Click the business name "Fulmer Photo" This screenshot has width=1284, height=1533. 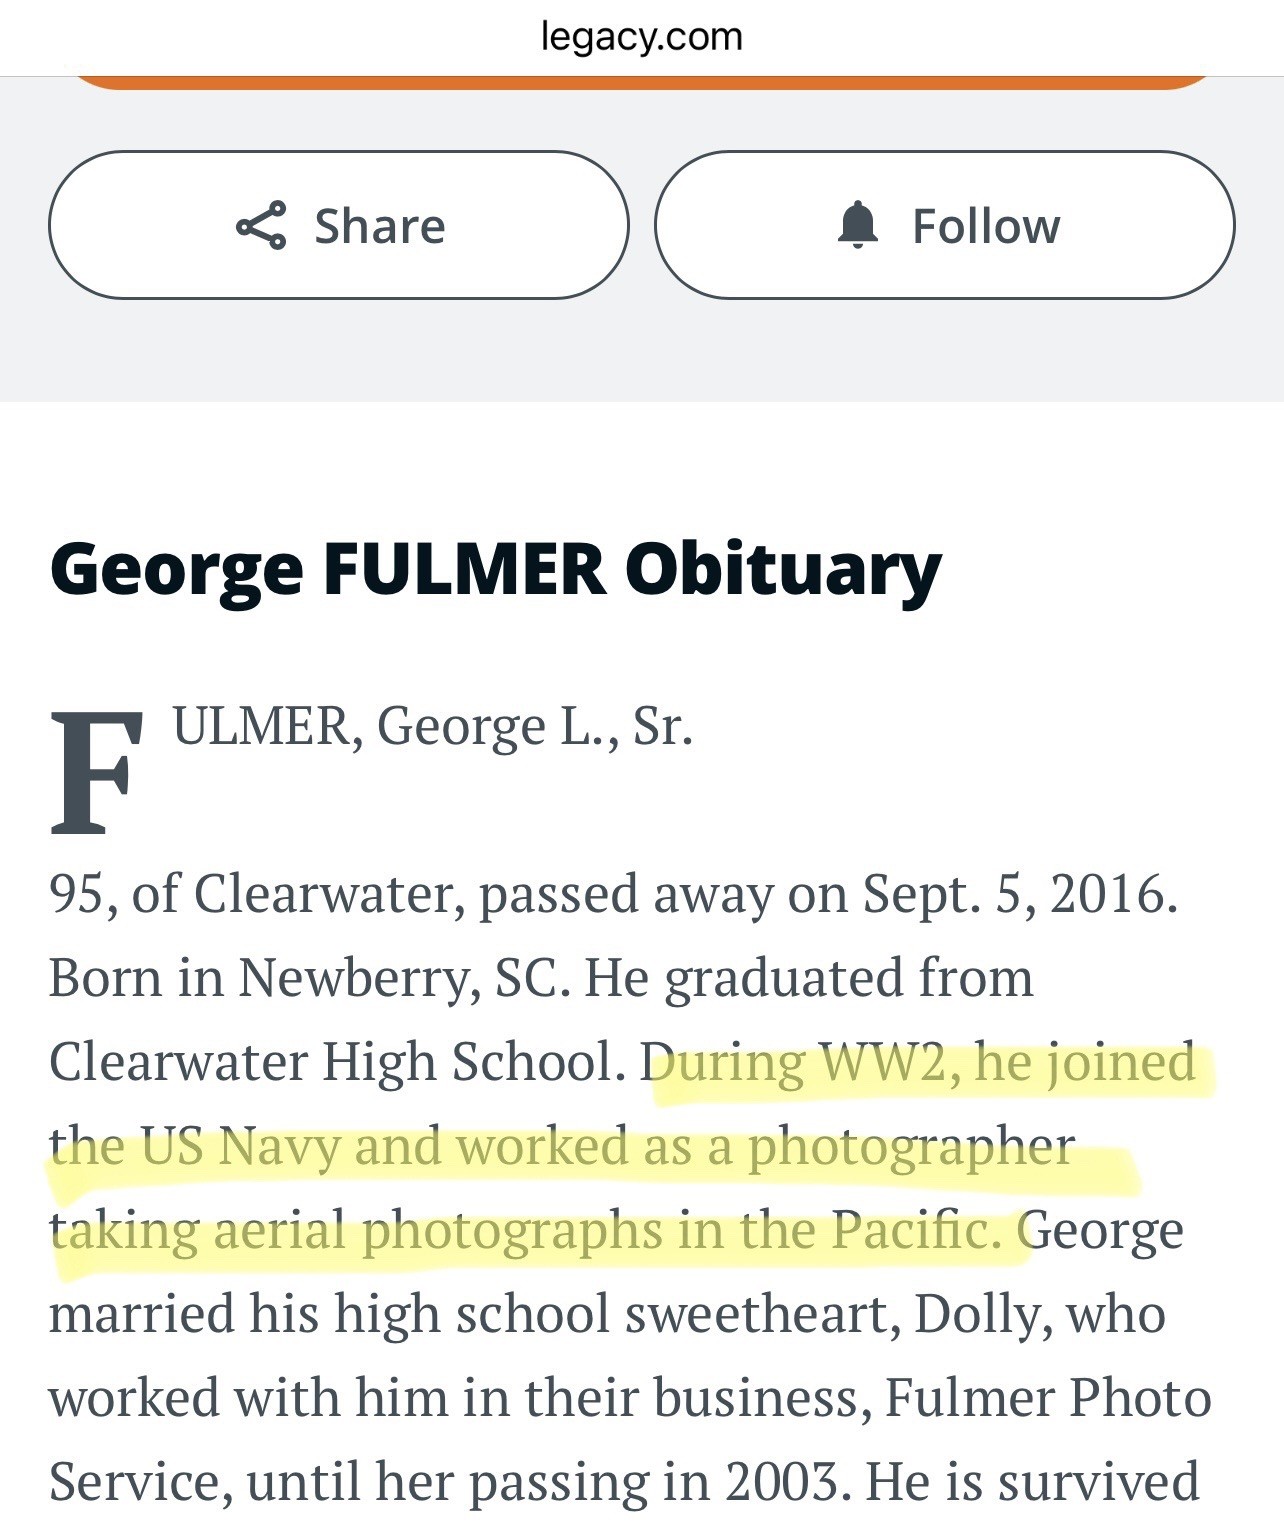click(x=1048, y=1398)
